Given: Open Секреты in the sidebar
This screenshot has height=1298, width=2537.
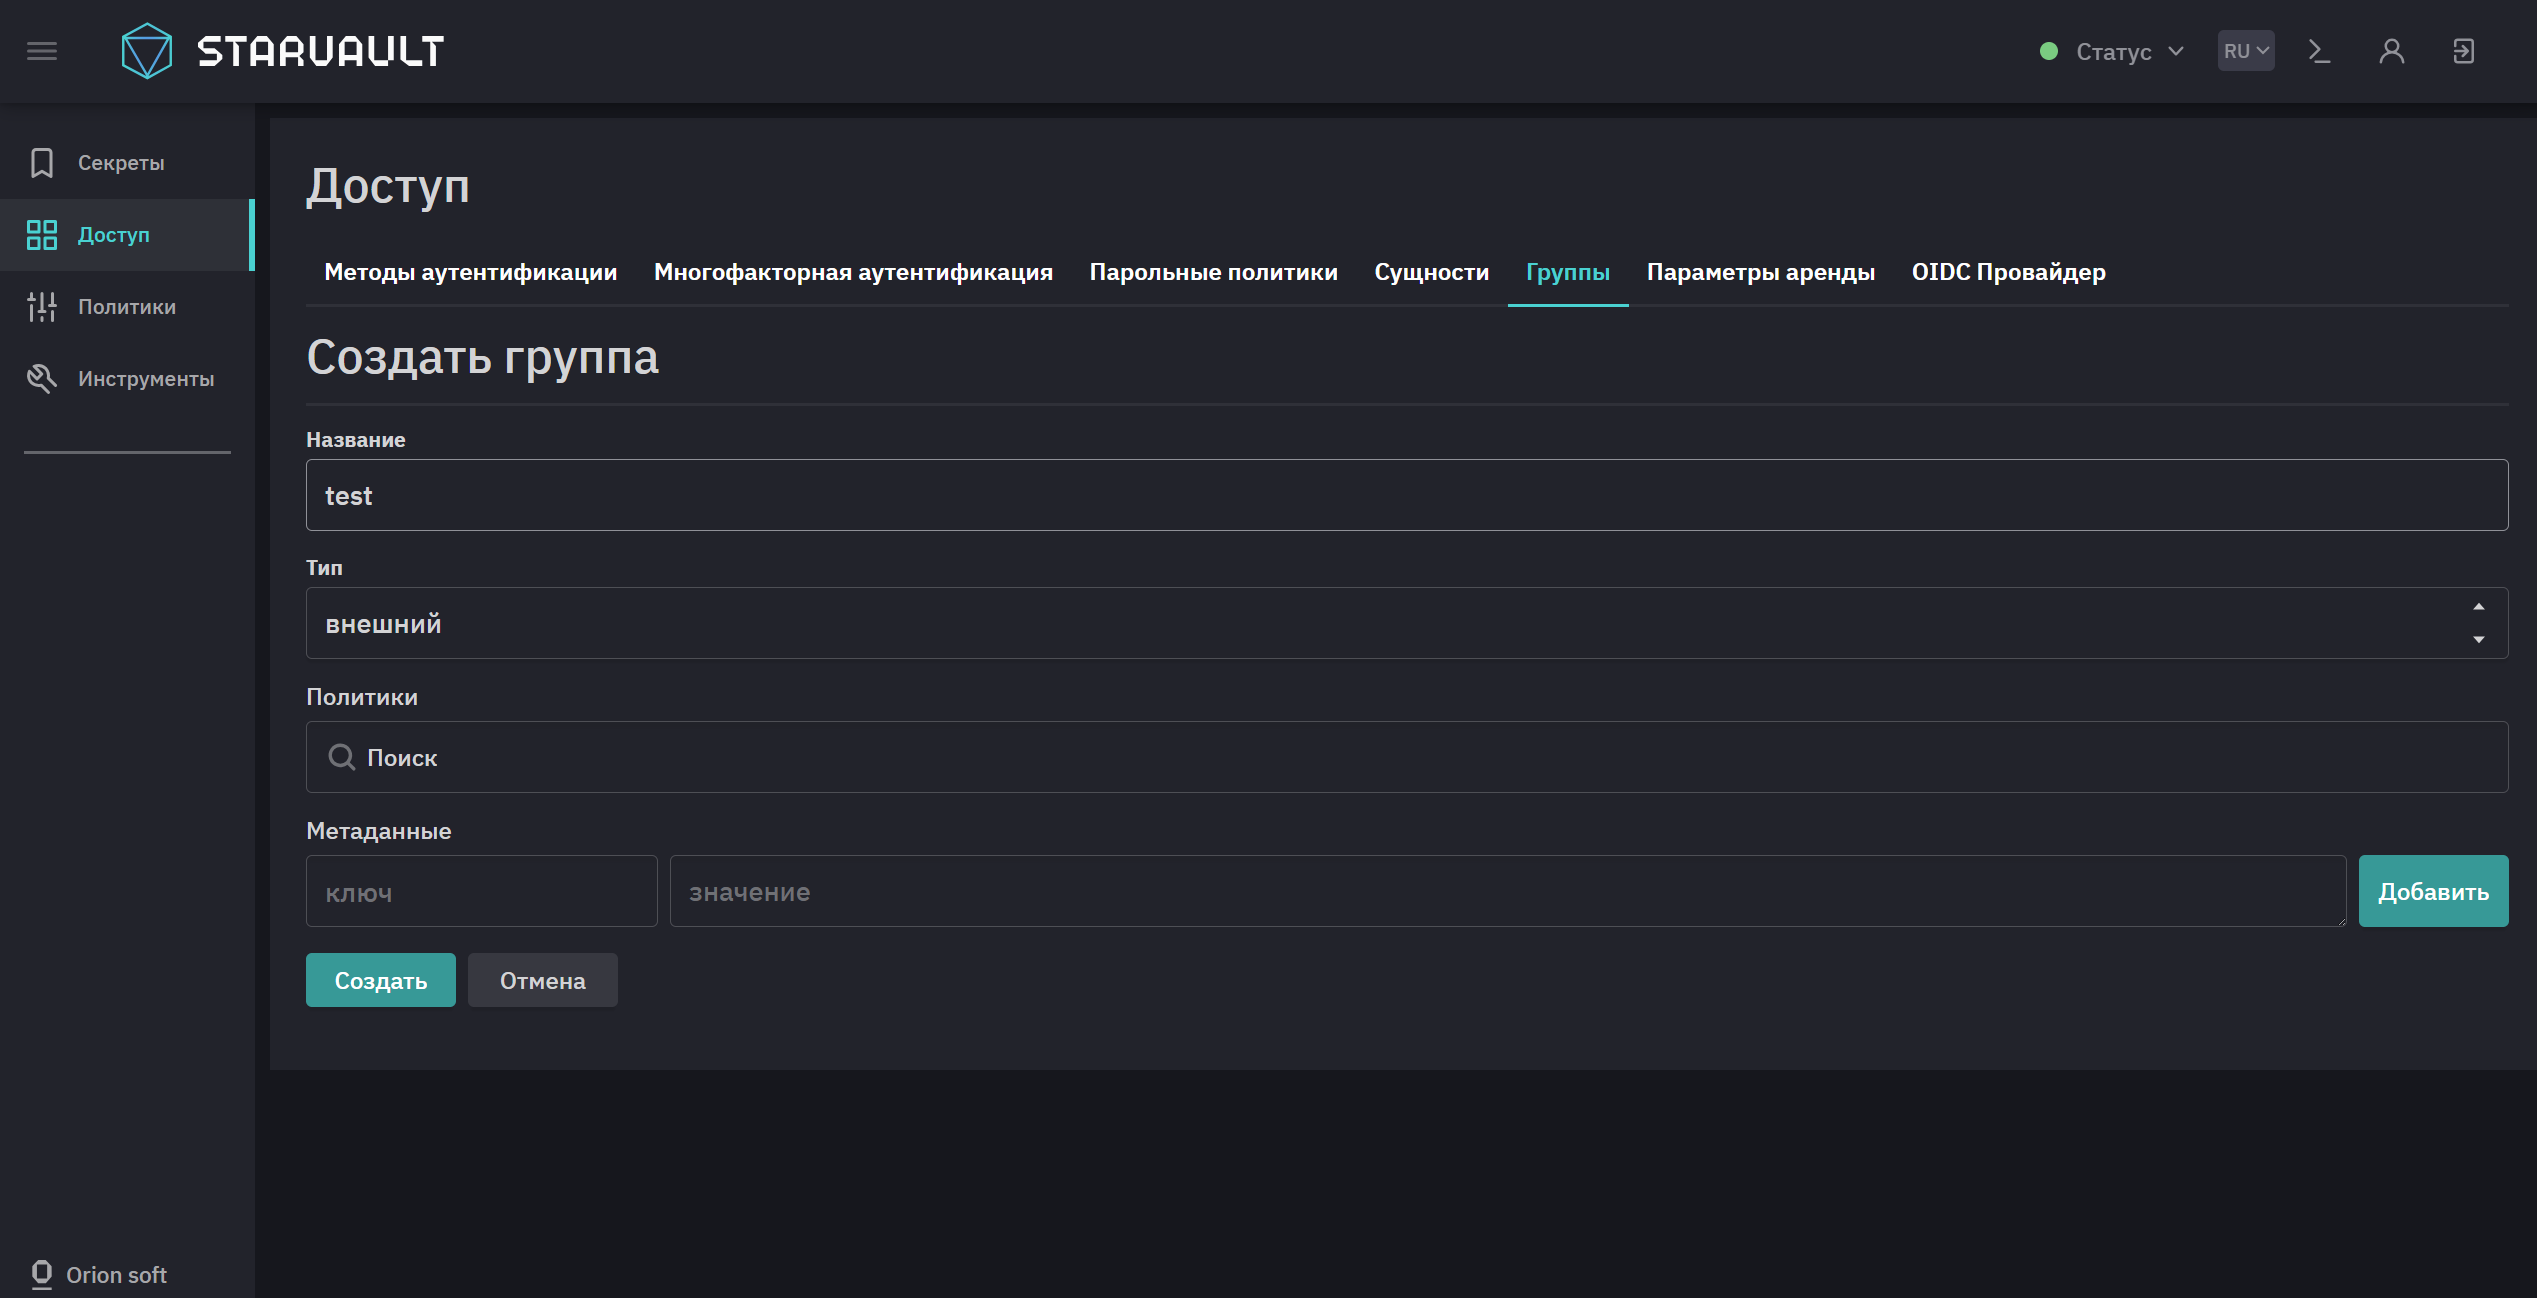Looking at the screenshot, I should pos(127,163).
